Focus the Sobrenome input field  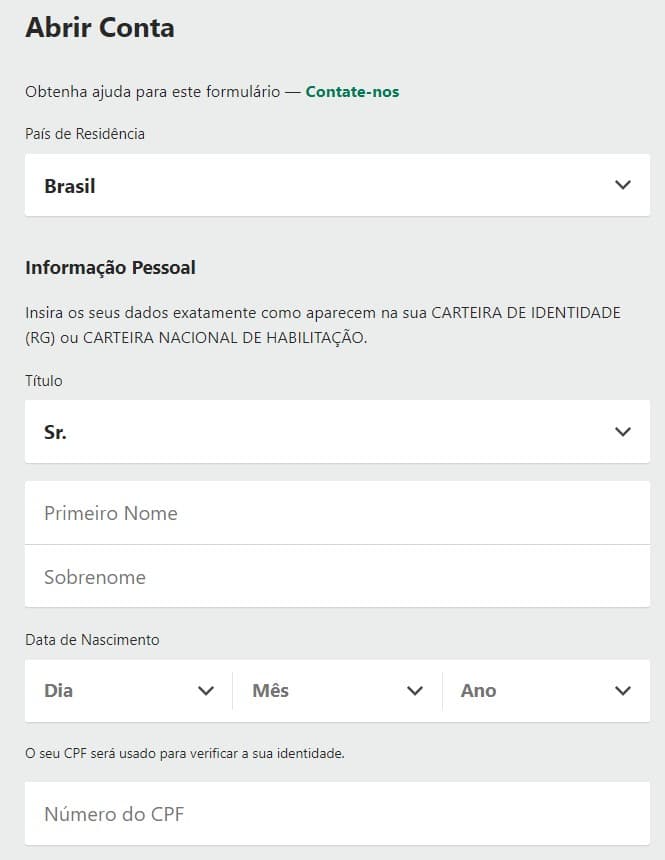pos(337,576)
